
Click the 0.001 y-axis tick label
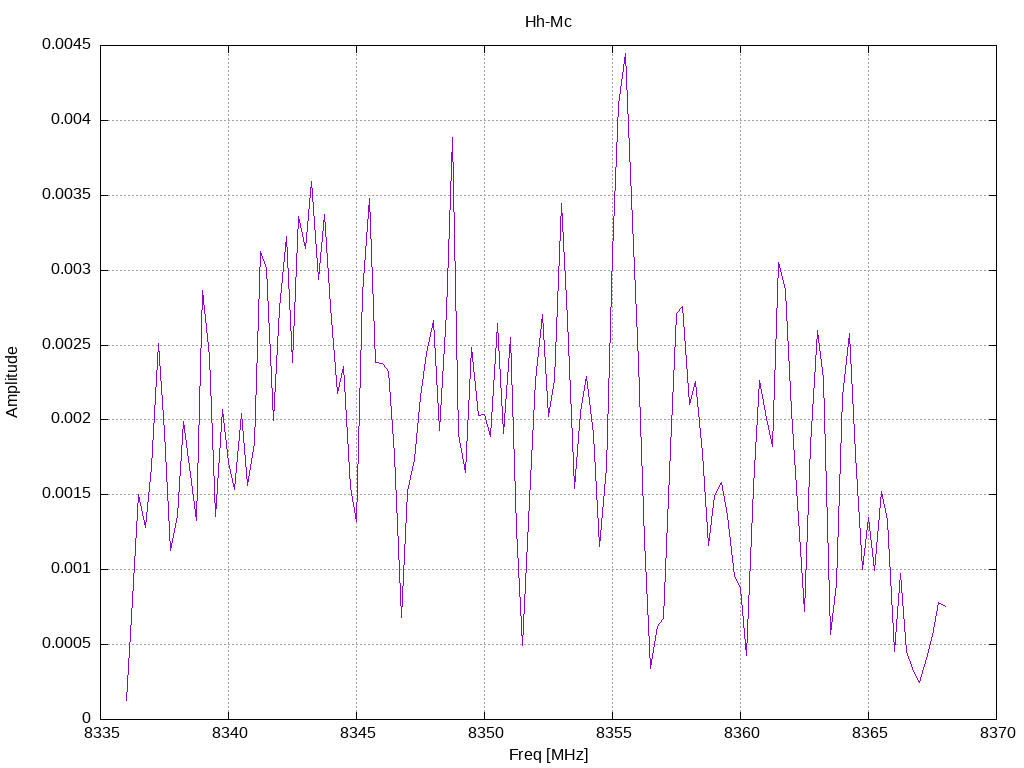tap(71, 568)
